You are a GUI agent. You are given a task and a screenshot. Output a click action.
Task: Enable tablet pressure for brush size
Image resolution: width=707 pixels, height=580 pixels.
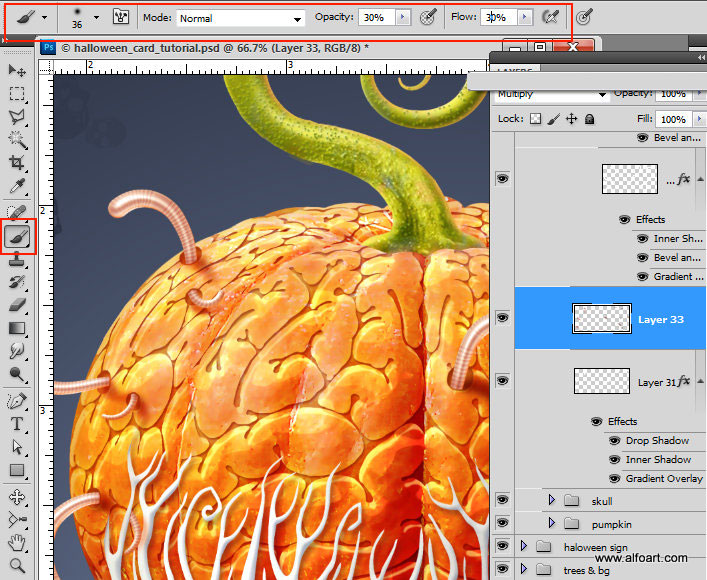pos(584,17)
